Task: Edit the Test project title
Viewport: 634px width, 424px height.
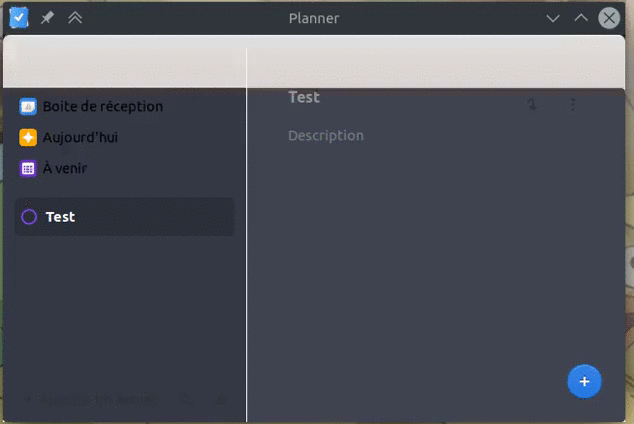Action: 304,97
